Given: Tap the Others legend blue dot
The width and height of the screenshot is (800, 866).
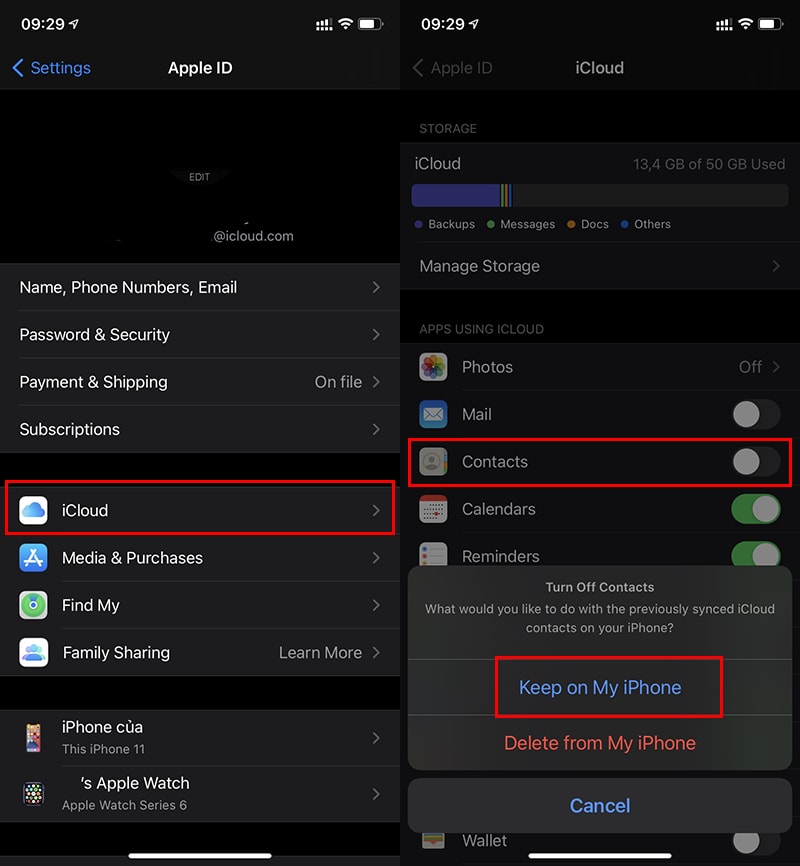Looking at the screenshot, I should tap(624, 224).
